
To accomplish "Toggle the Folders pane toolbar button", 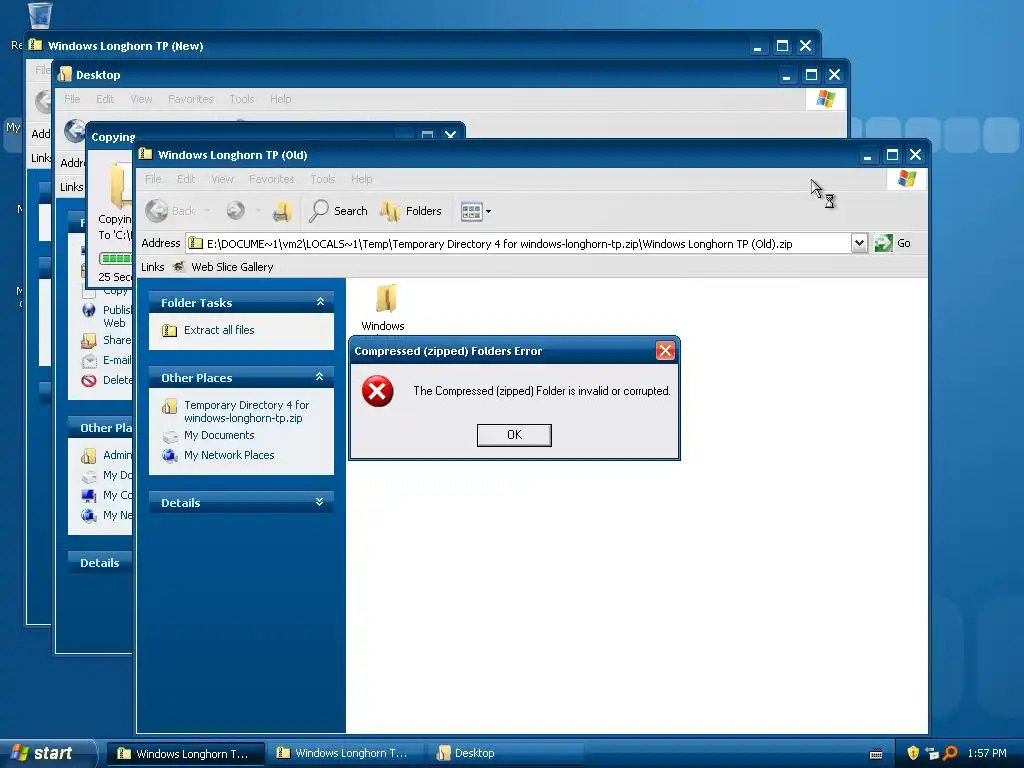I will coord(411,211).
